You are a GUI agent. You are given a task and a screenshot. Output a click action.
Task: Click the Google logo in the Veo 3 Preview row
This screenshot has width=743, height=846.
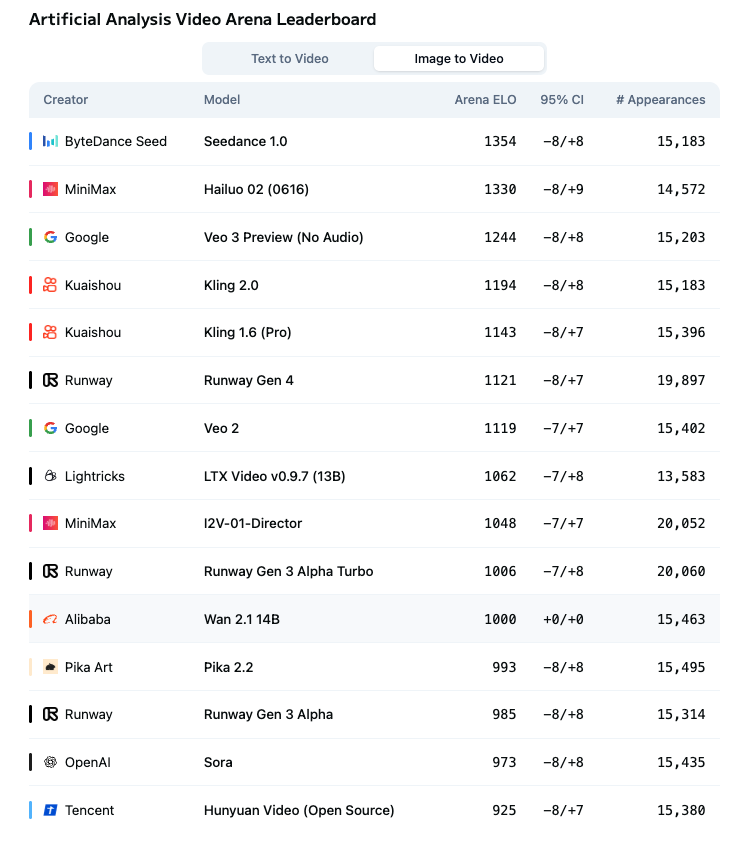coord(50,237)
